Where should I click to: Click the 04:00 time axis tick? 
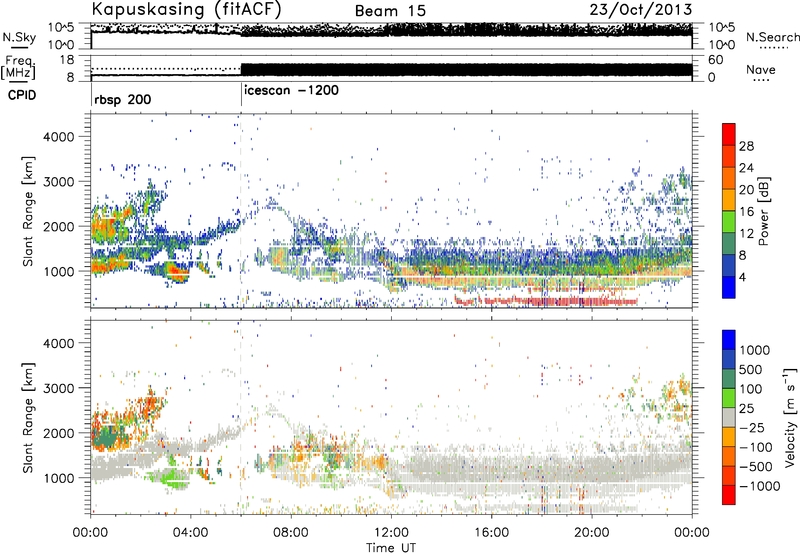[191, 533]
